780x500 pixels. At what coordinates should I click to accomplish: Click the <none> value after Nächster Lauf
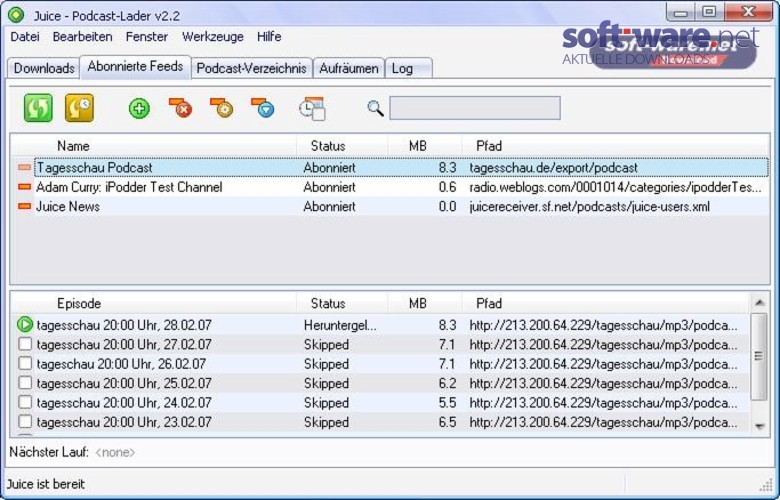tap(115, 452)
